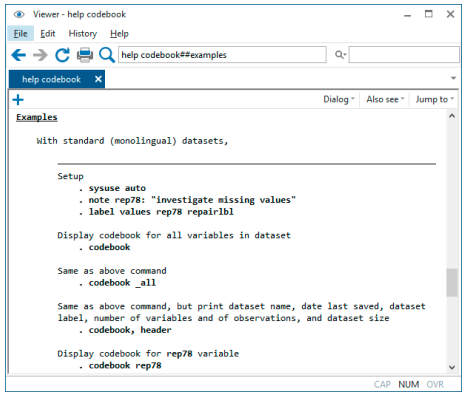This screenshot has height=398, width=467.
Task: Click the 'codebook, header' command
Action: click(130, 330)
